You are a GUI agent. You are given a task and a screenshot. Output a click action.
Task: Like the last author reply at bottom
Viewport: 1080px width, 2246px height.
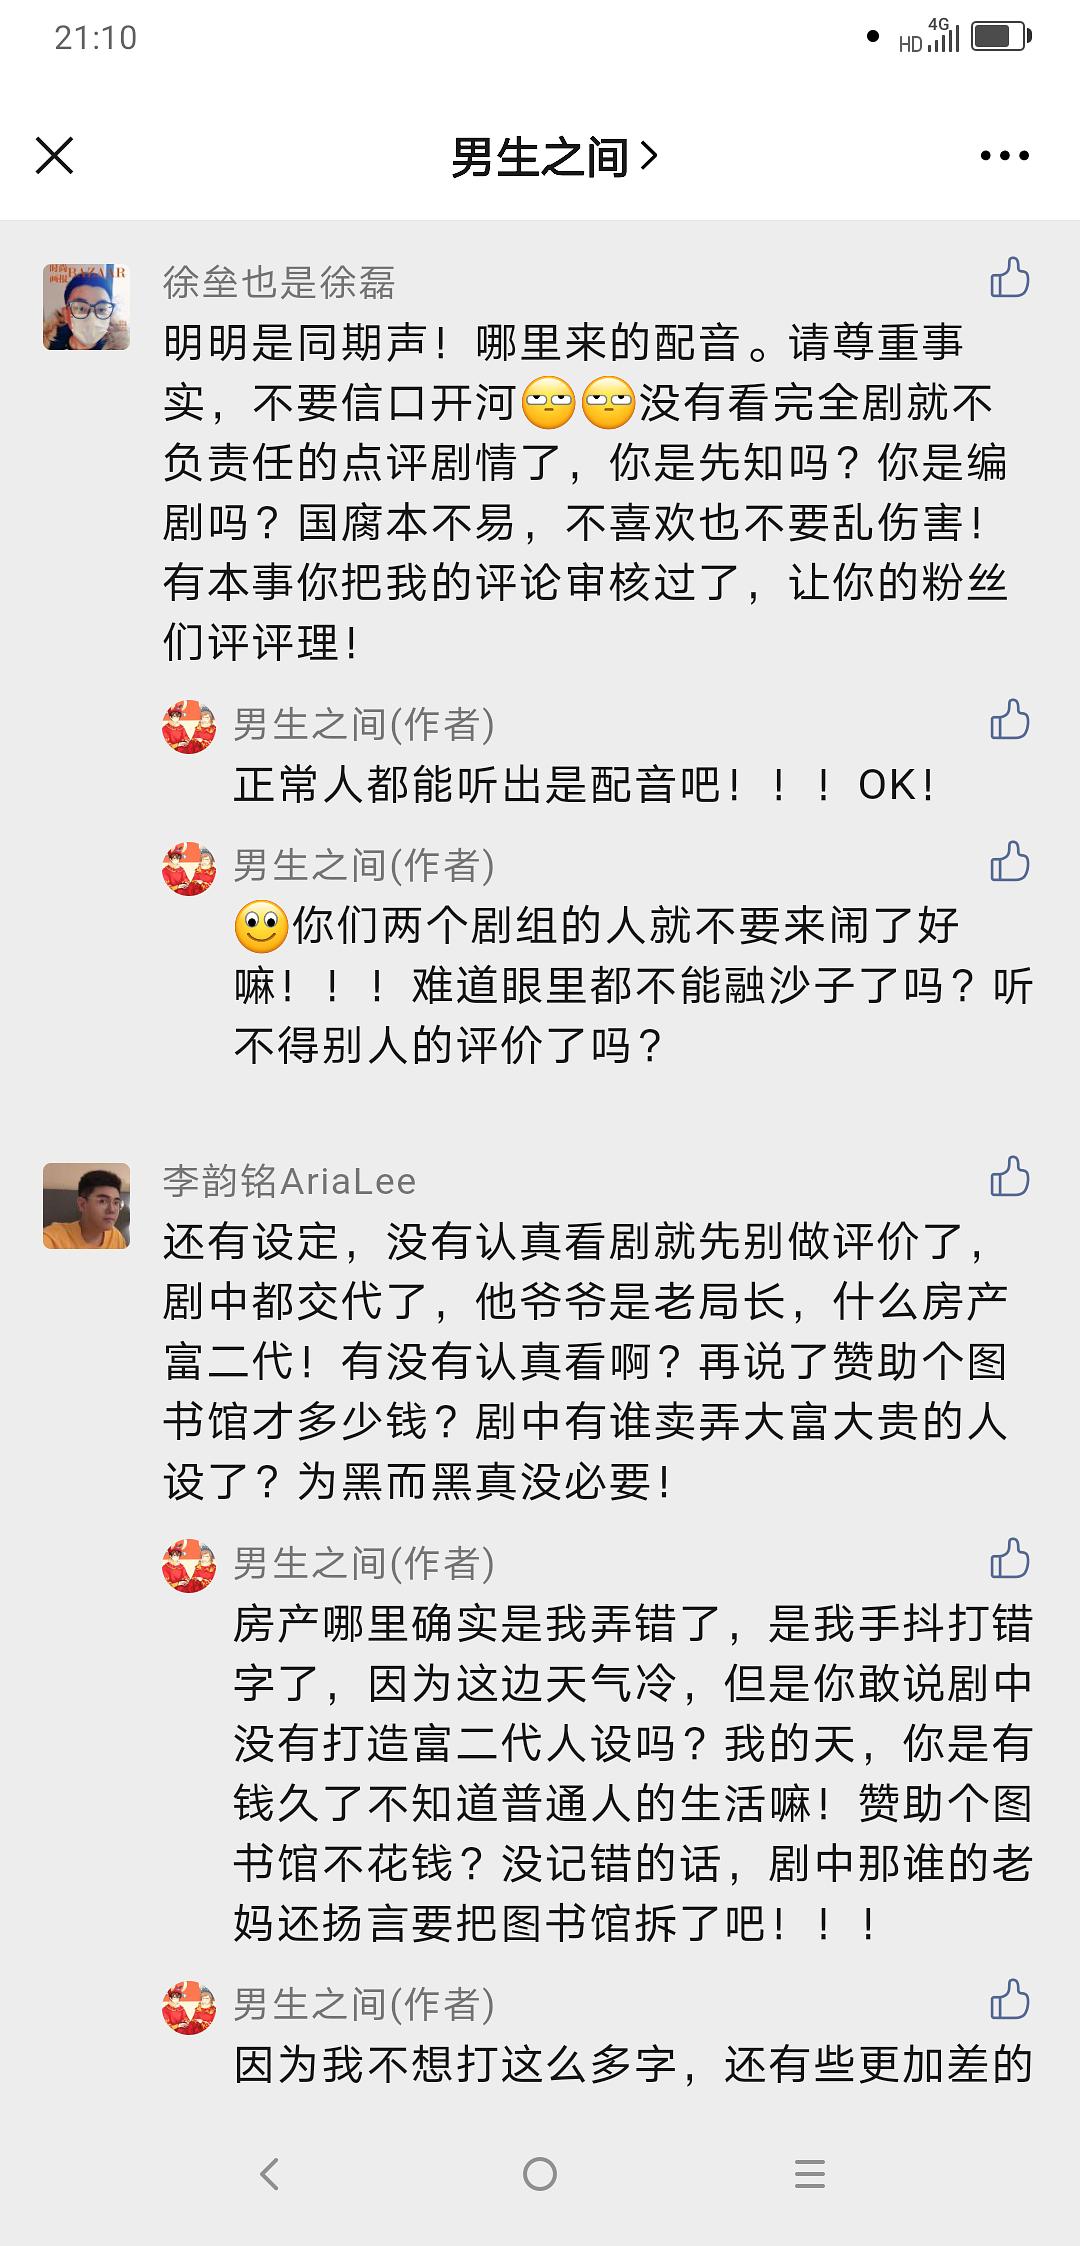coord(1009,2001)
